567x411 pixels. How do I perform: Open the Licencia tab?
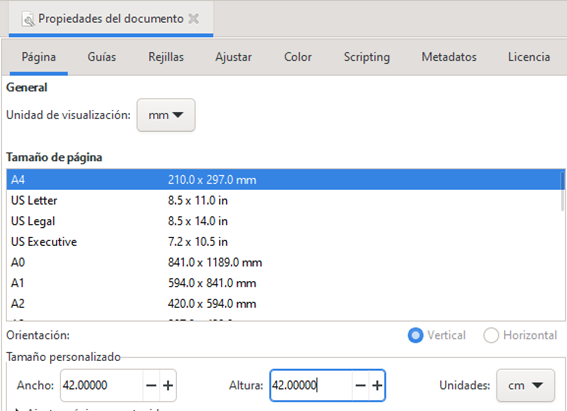[529, 57]
